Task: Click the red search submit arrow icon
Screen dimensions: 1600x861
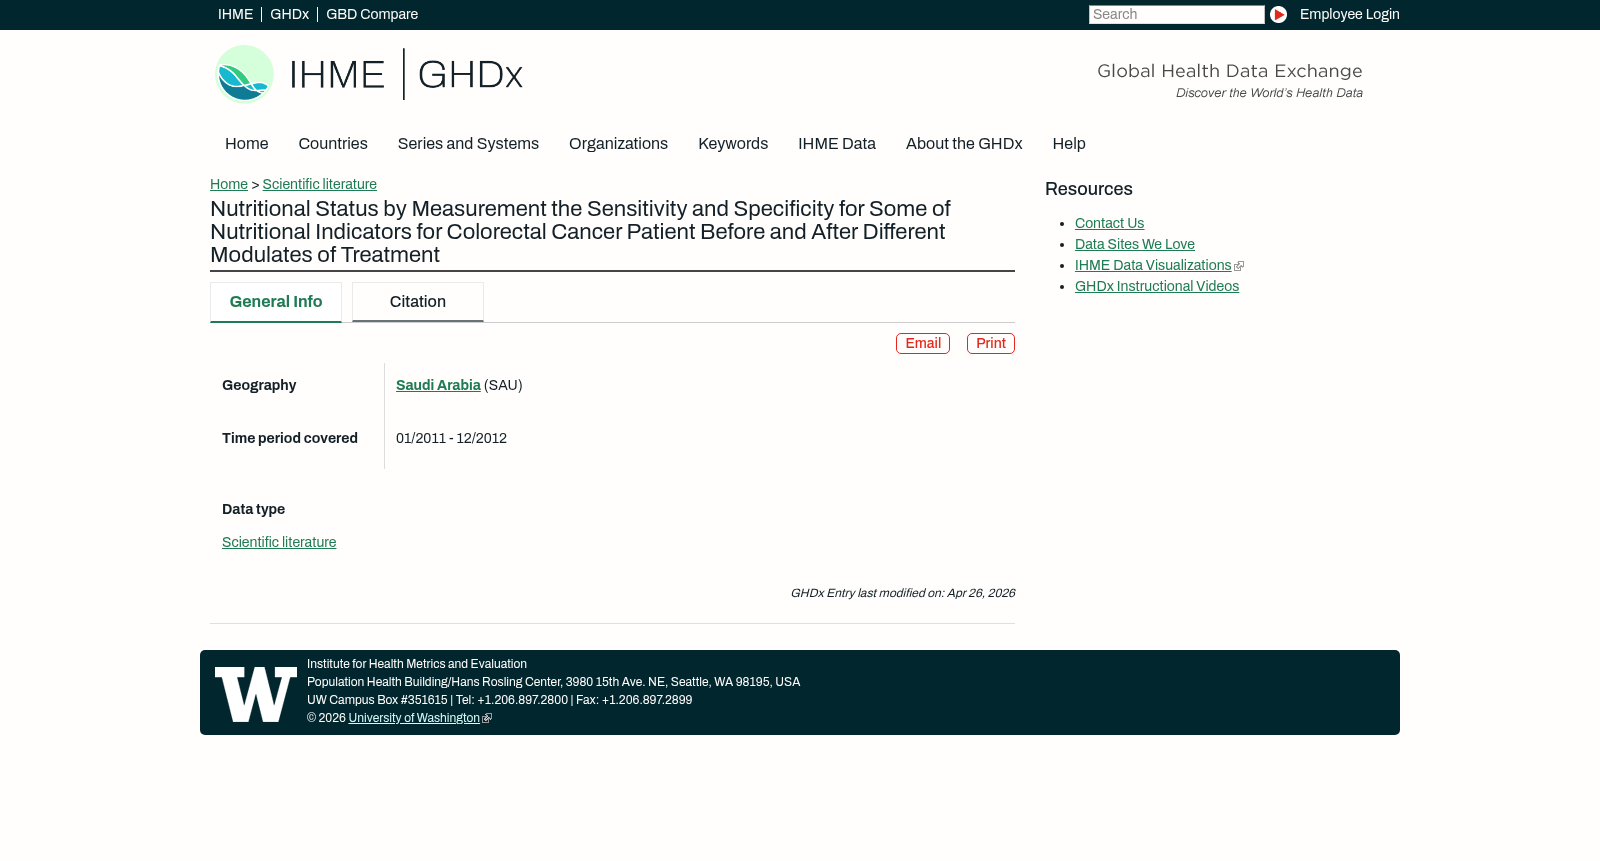Action: coord(1278,15)
